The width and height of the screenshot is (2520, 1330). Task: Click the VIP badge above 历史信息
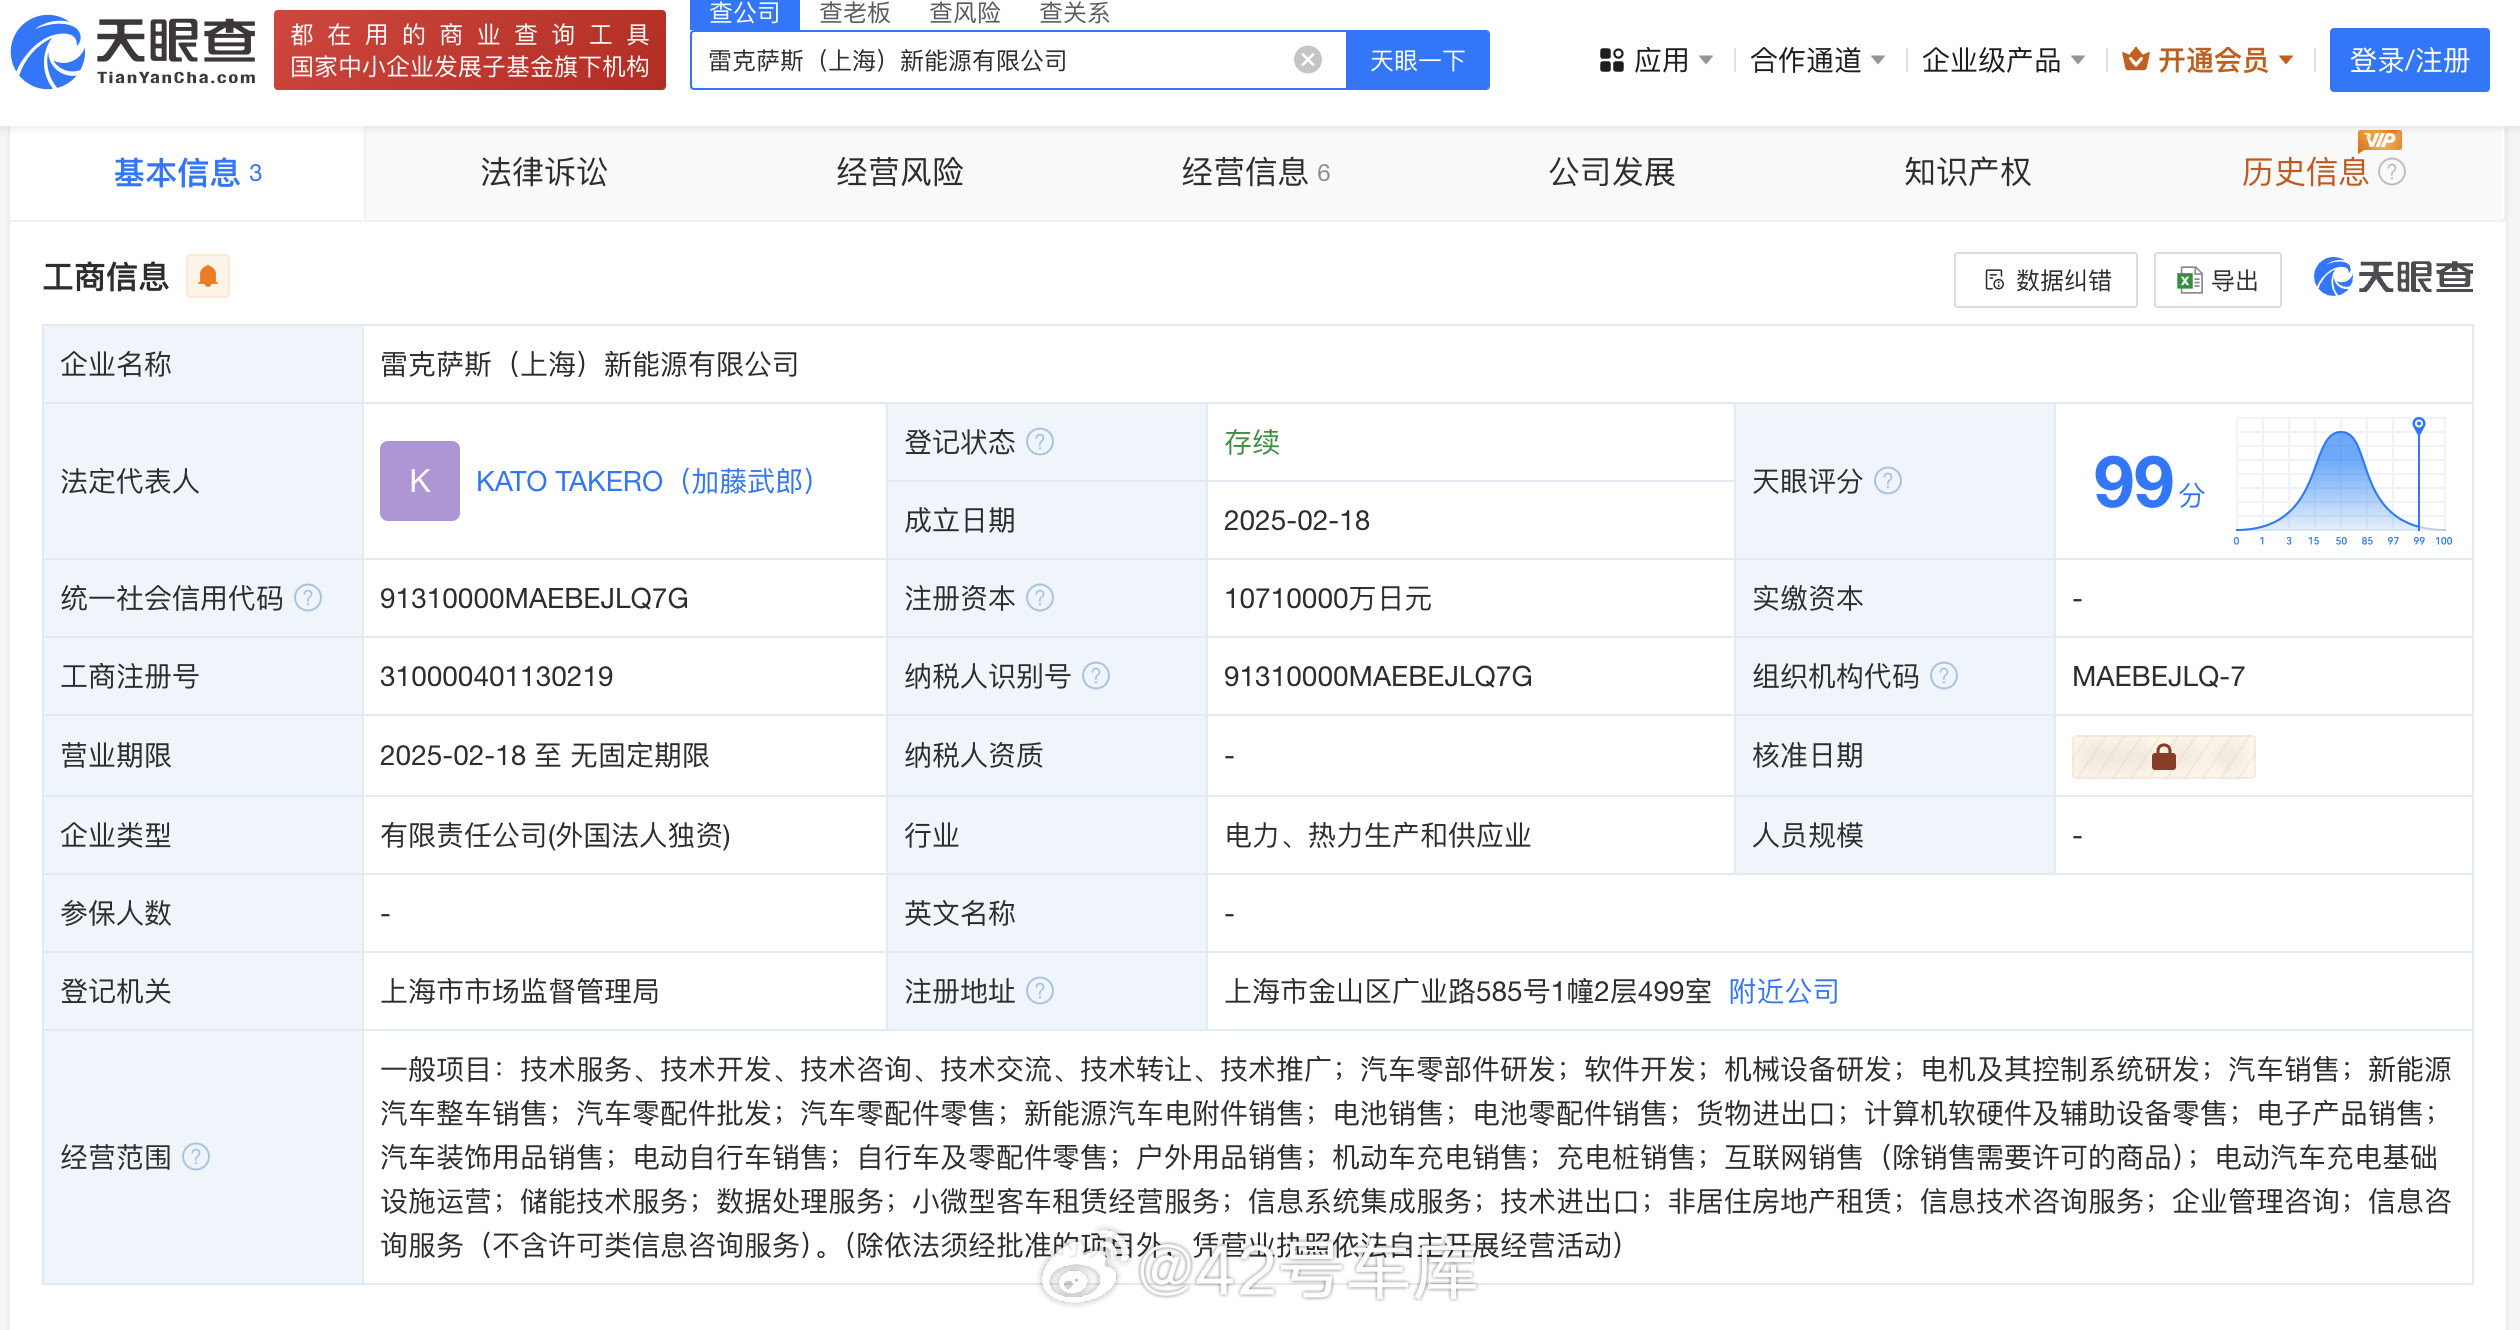coord(2379,140)
